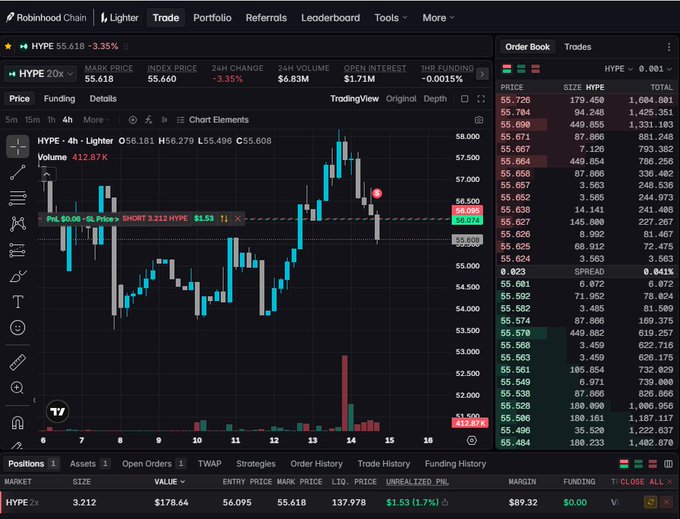The height and width of the screenshot is (519, 680).
Task: Close the HYPE position with red X
Action: [x=667, y=503]
